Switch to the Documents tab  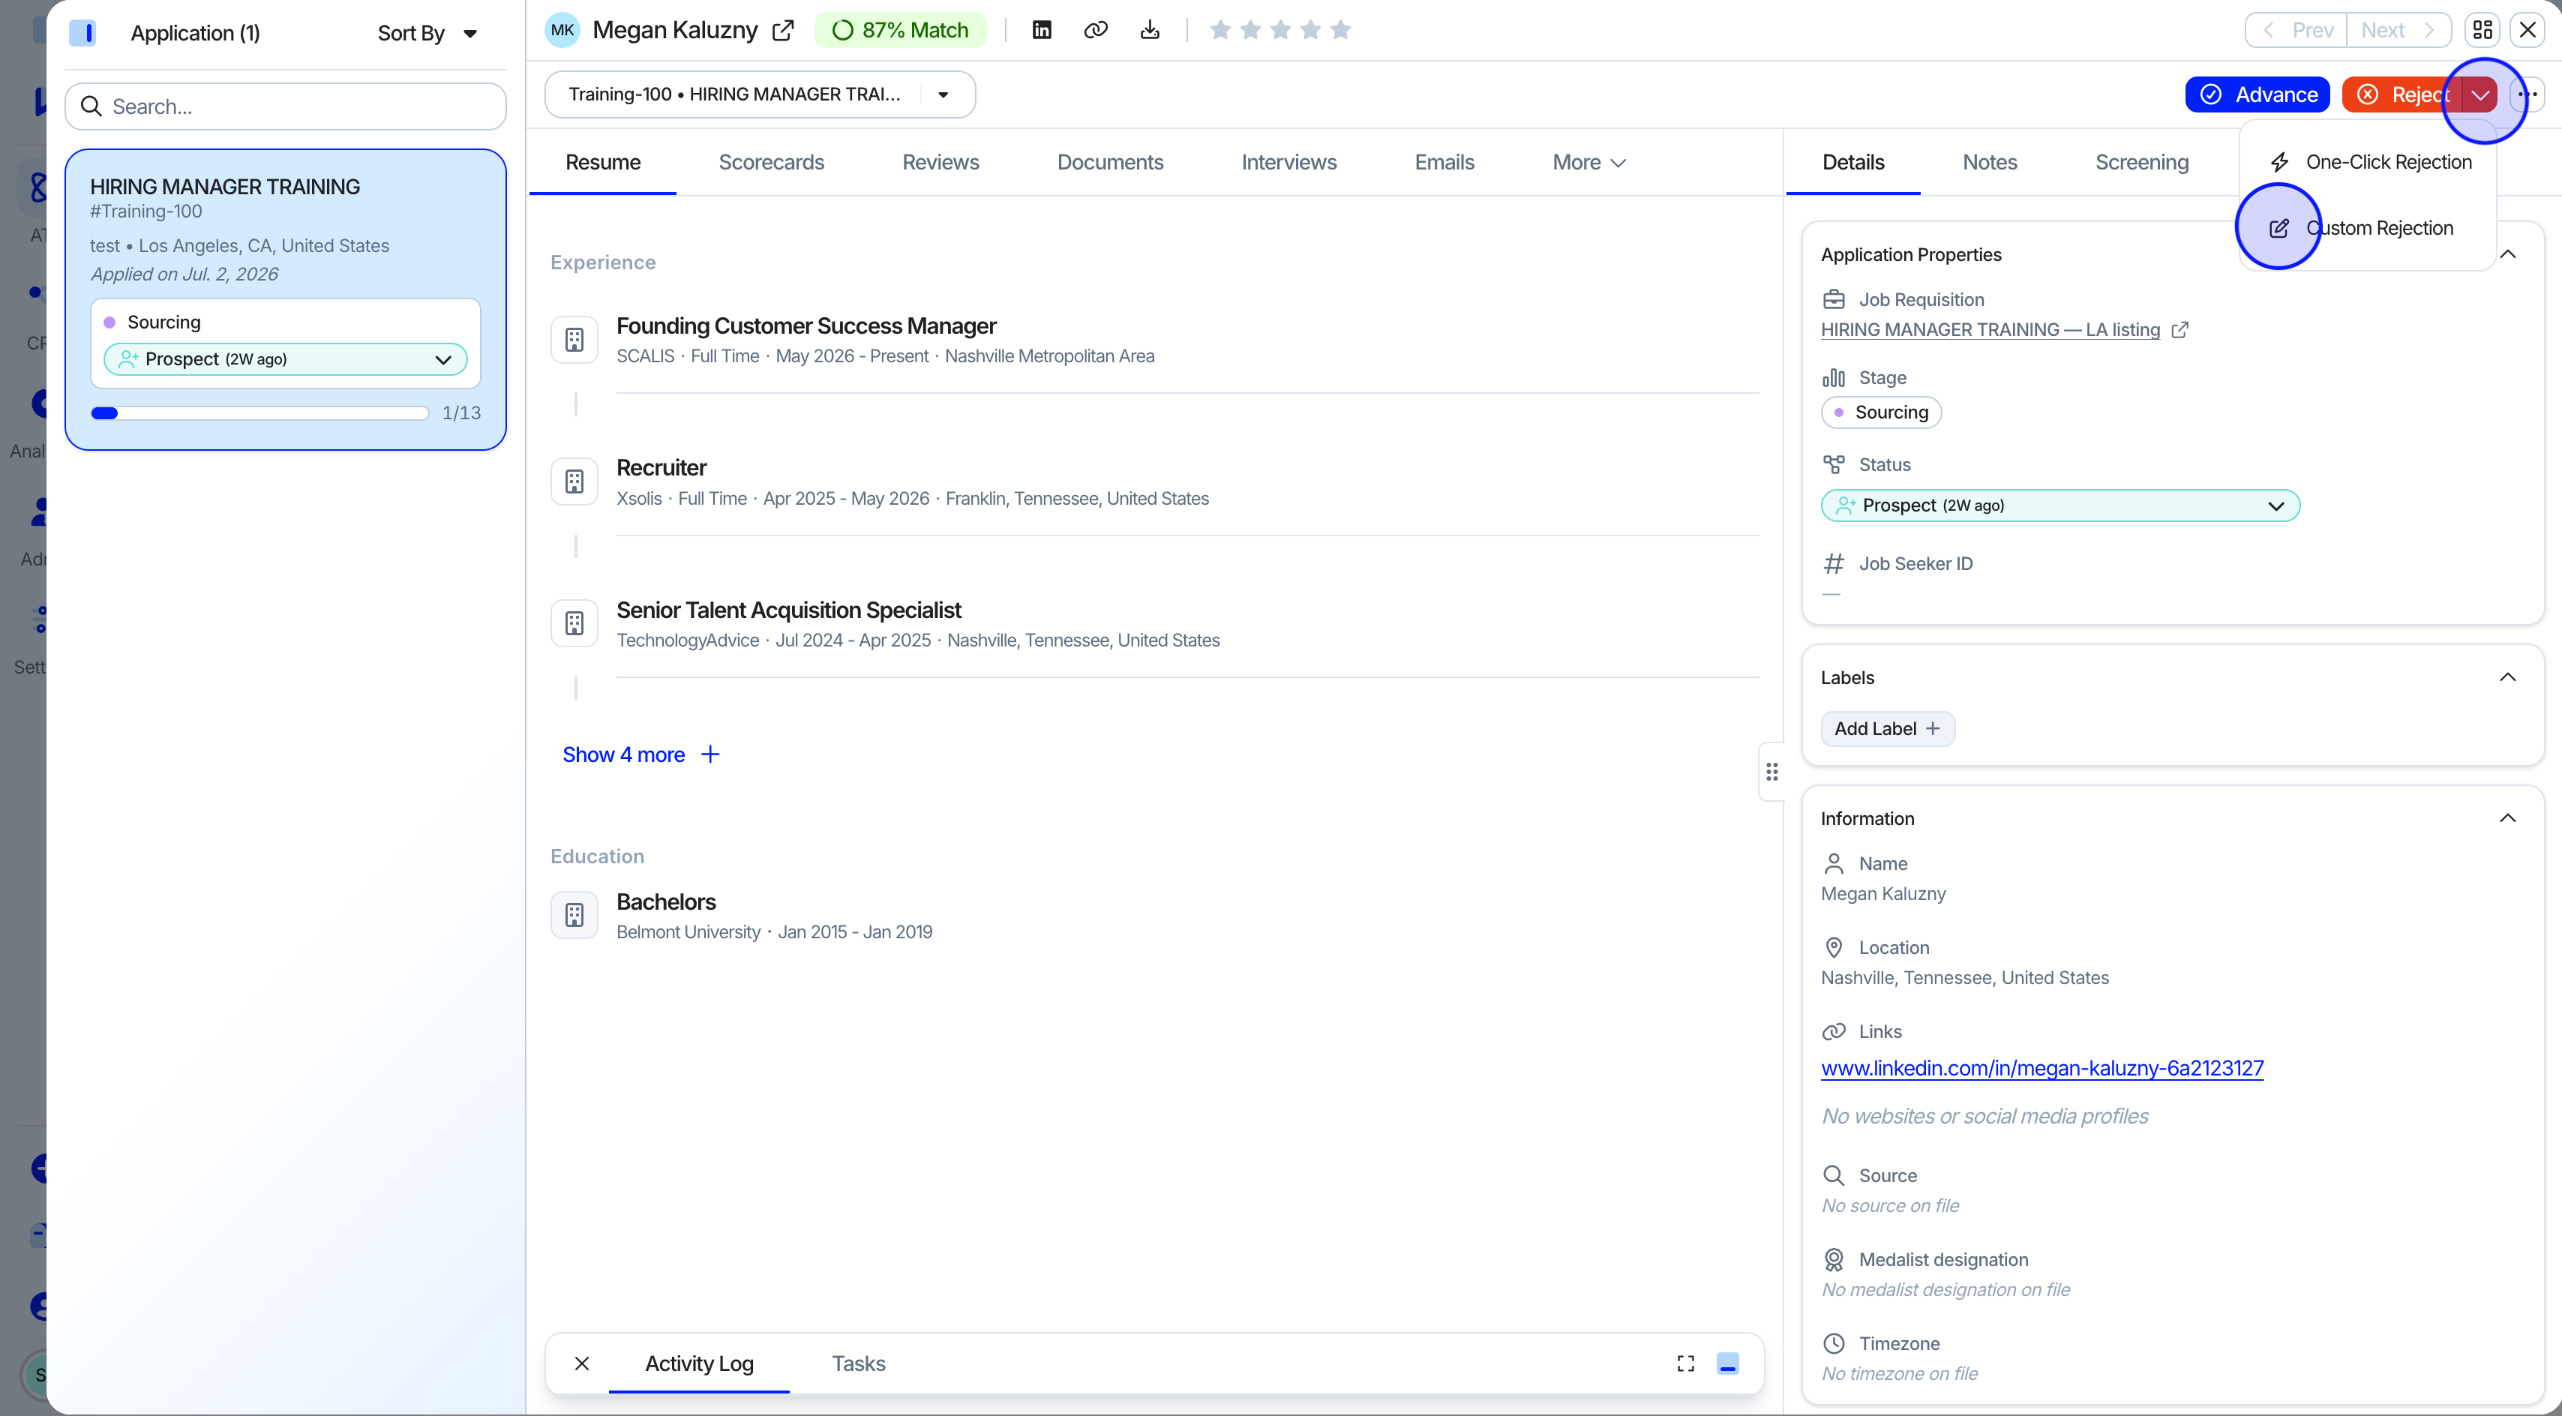(x=1110, y=162)
